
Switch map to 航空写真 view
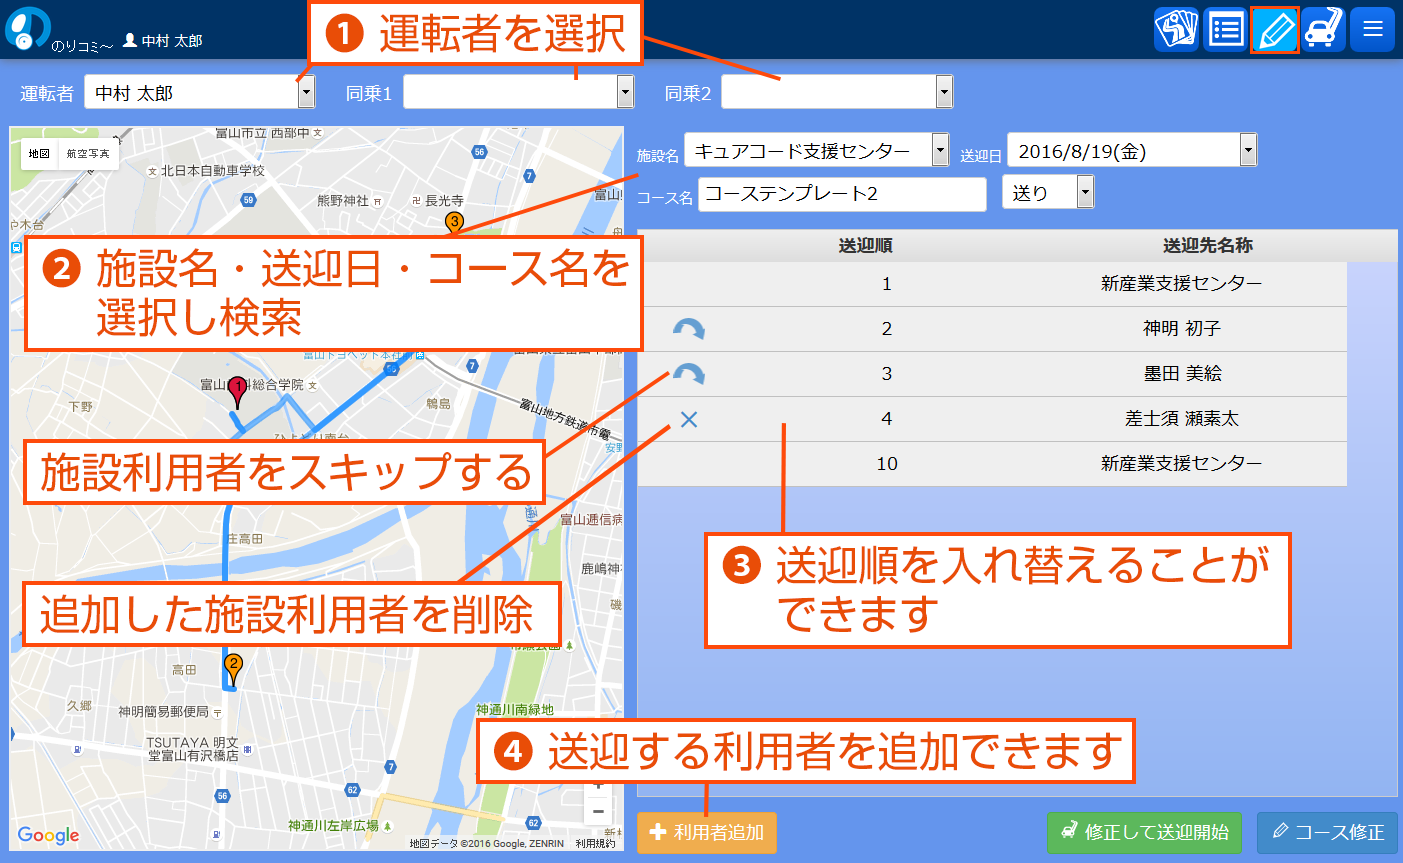click(x=88, y=154)
